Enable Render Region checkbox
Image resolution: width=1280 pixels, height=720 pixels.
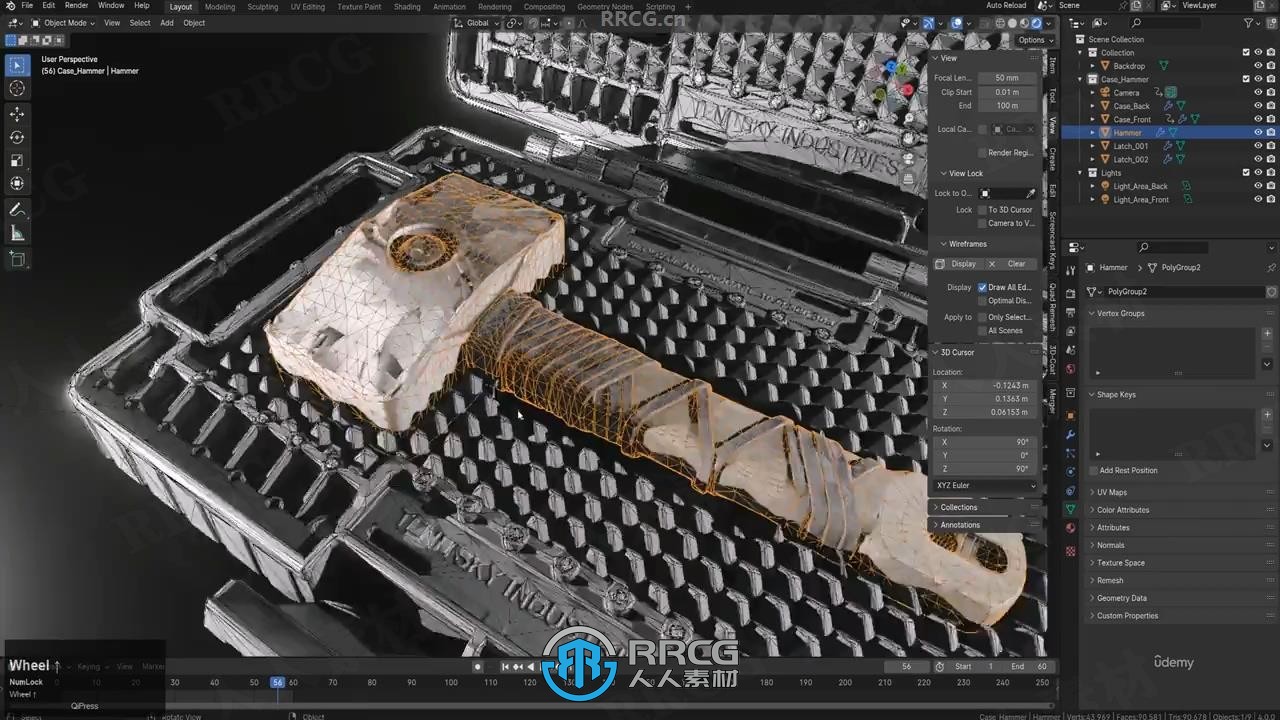pyautogui.click(x=982, y=153)
